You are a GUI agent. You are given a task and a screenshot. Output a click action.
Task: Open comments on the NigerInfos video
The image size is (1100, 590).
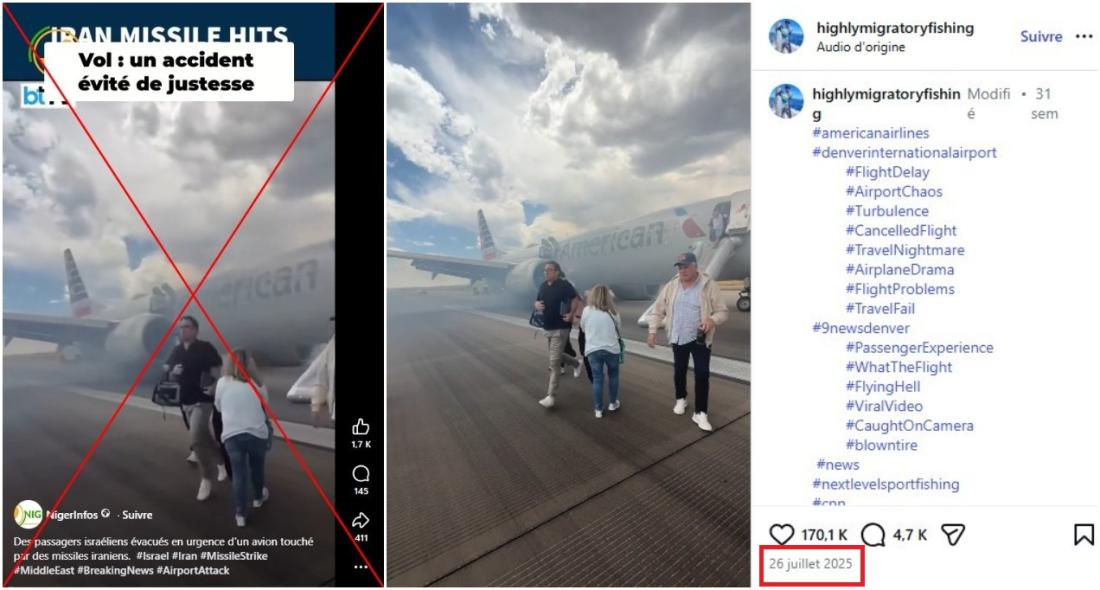pos(361,474)
